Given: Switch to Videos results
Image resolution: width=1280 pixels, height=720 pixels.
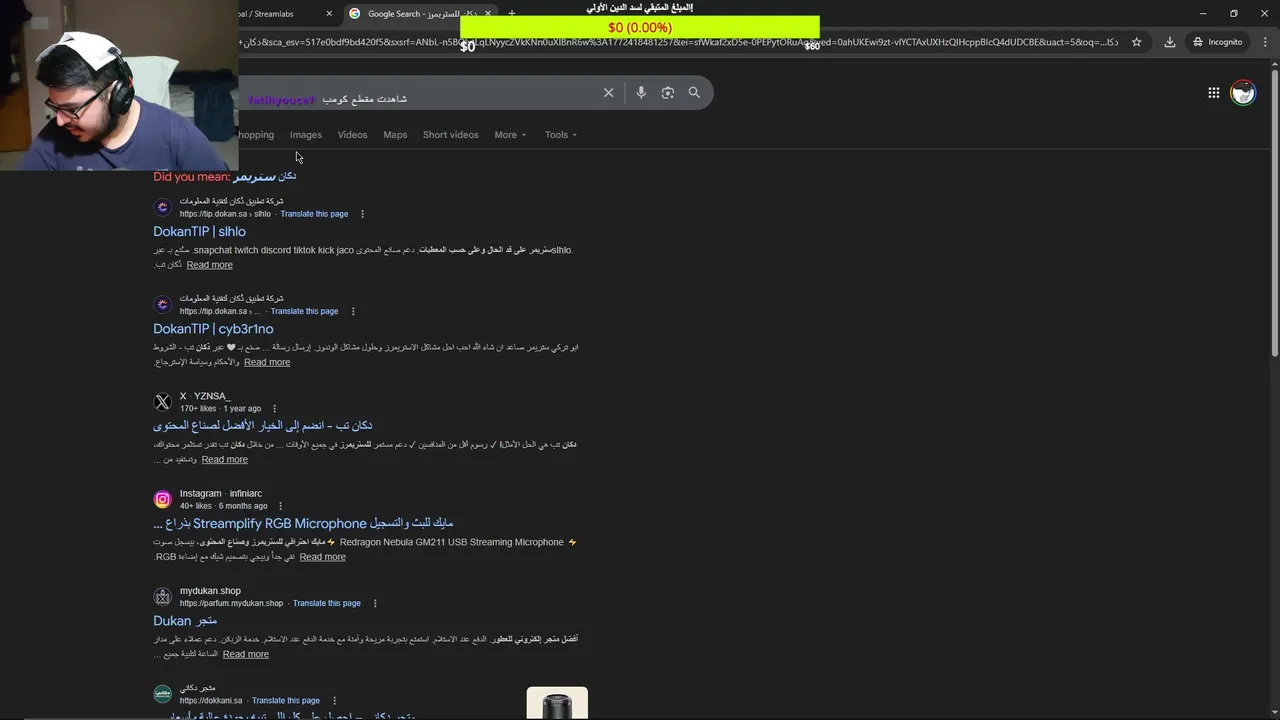Looking at the screenshot, I should coord(352,135).
